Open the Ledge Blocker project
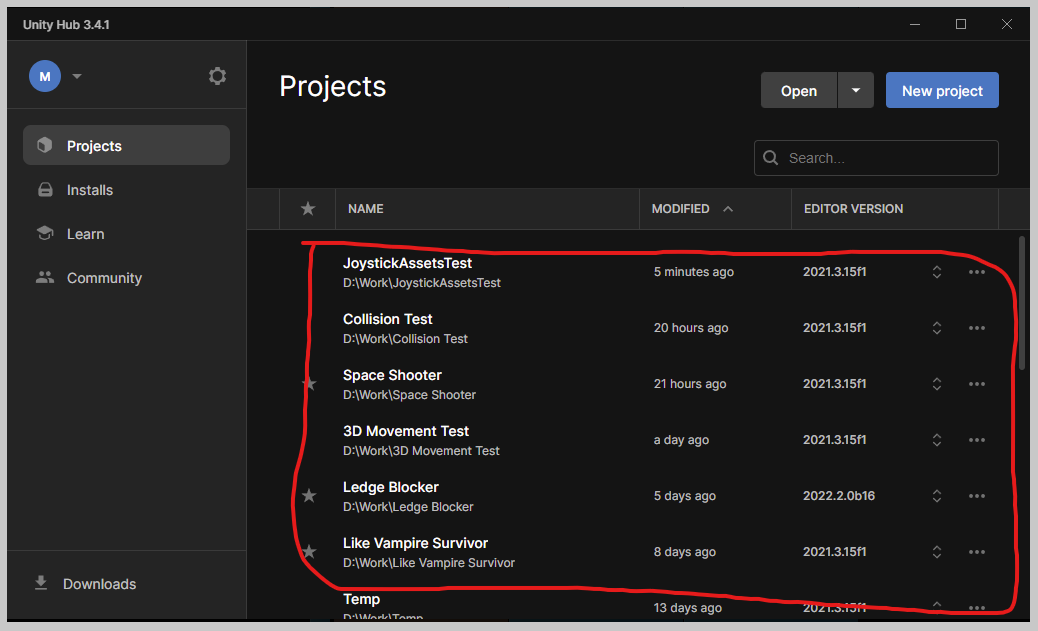 pyautogui.click(x=391, y=487)
